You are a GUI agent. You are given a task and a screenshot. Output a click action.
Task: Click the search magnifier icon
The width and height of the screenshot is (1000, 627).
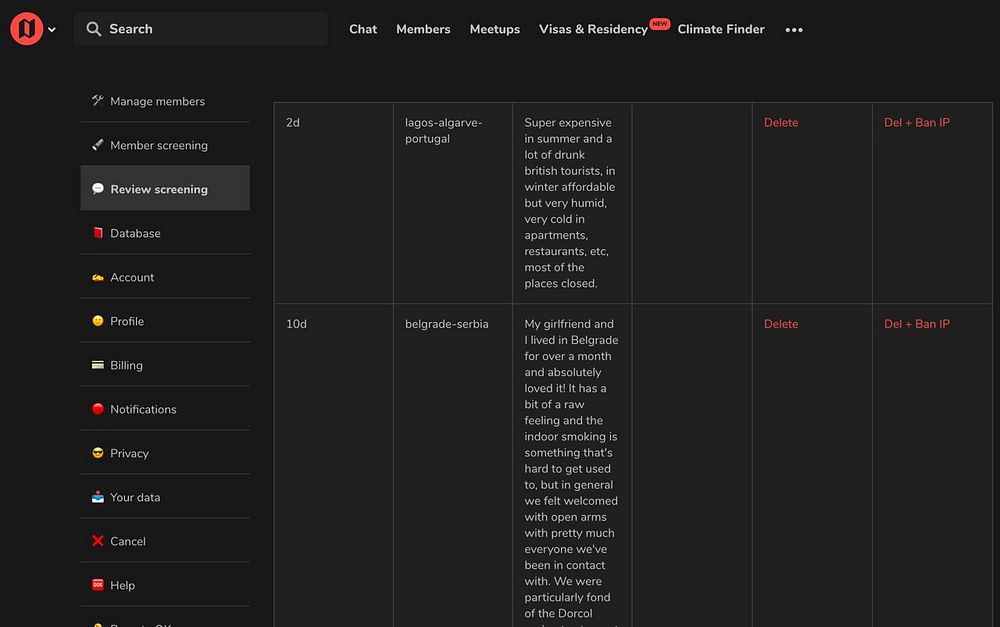pos(94,29)
